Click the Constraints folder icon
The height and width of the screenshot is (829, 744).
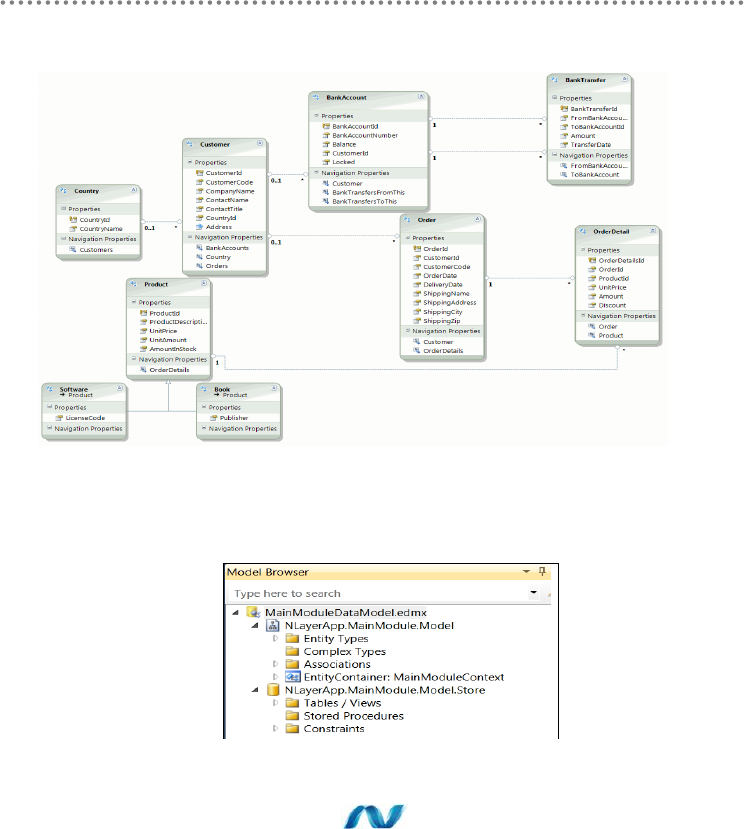point(292,729)
